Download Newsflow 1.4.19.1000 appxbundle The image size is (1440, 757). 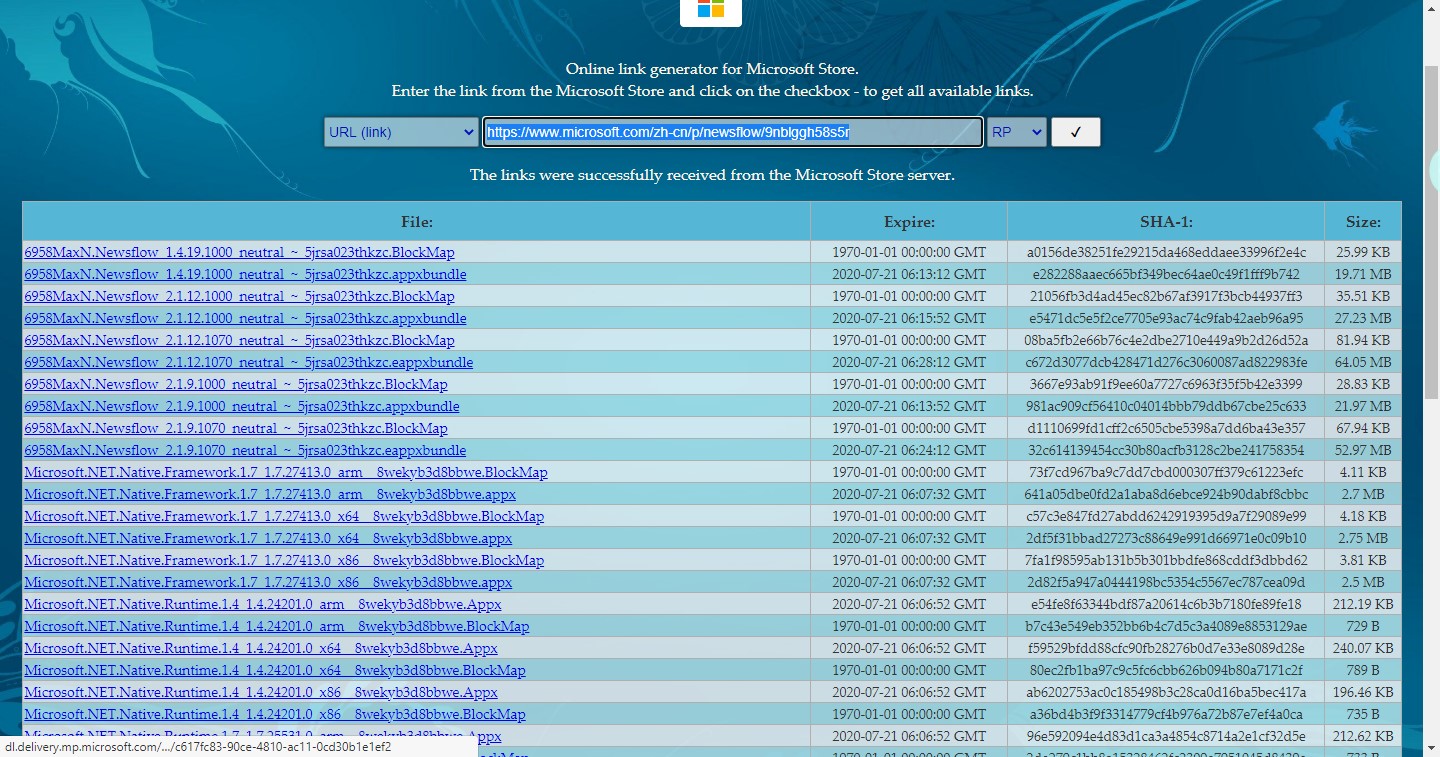pyautogui.click(x=245, y=274)
